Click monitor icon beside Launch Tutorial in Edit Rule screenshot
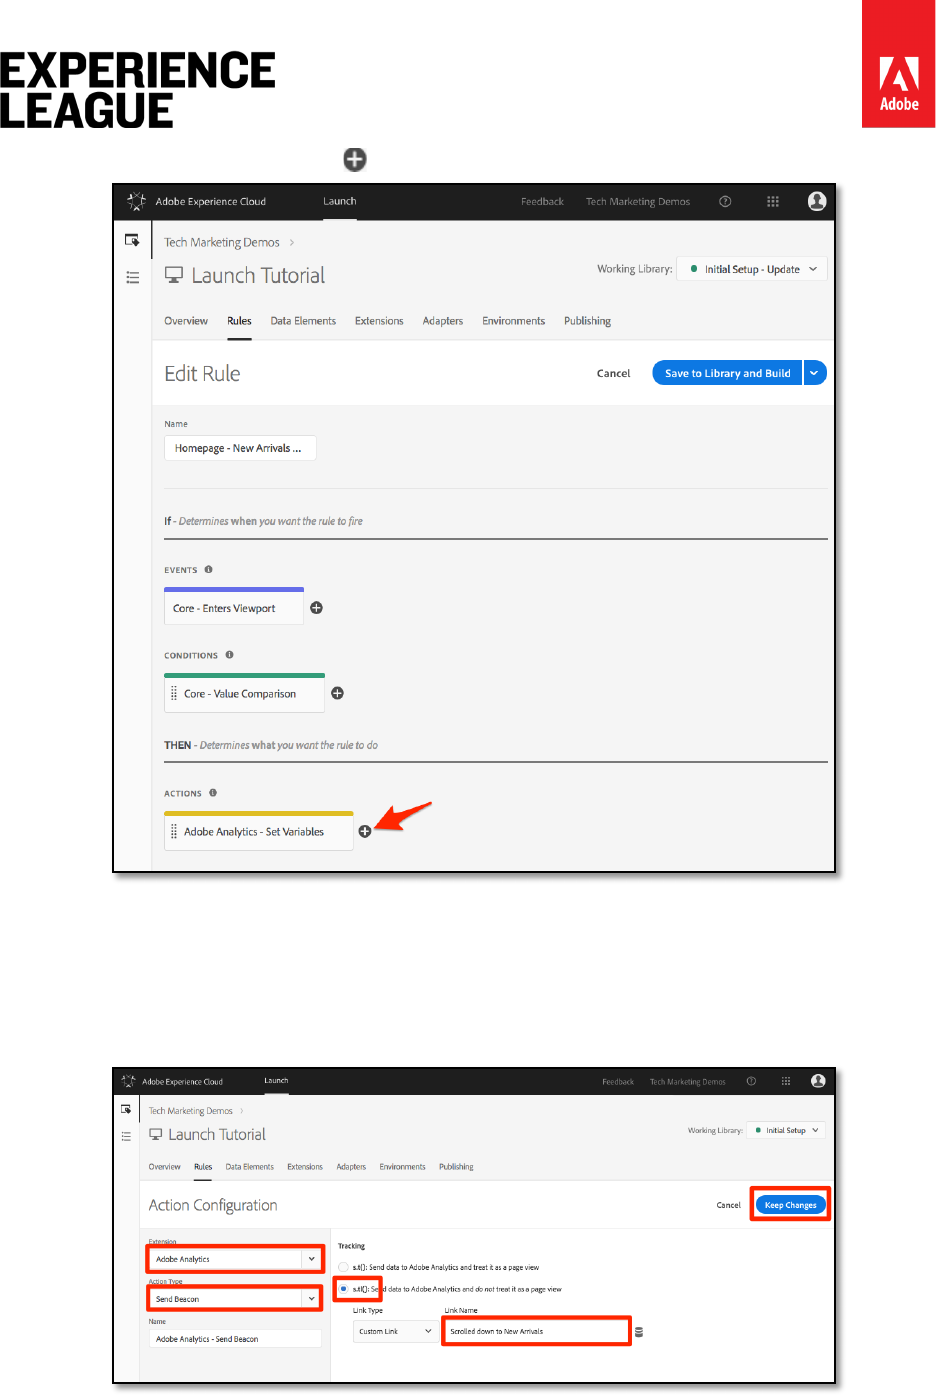 174,275
